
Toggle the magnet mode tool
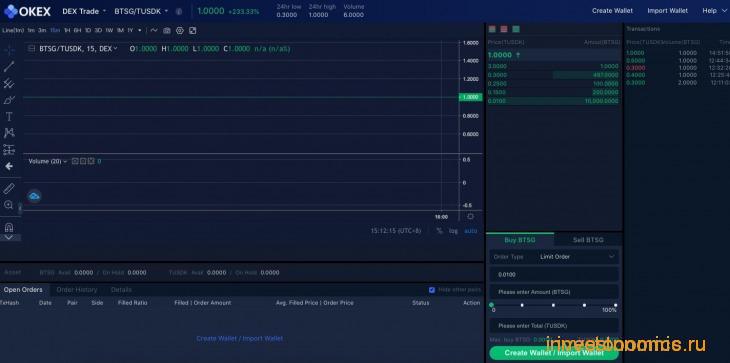[x=9, y=227]
